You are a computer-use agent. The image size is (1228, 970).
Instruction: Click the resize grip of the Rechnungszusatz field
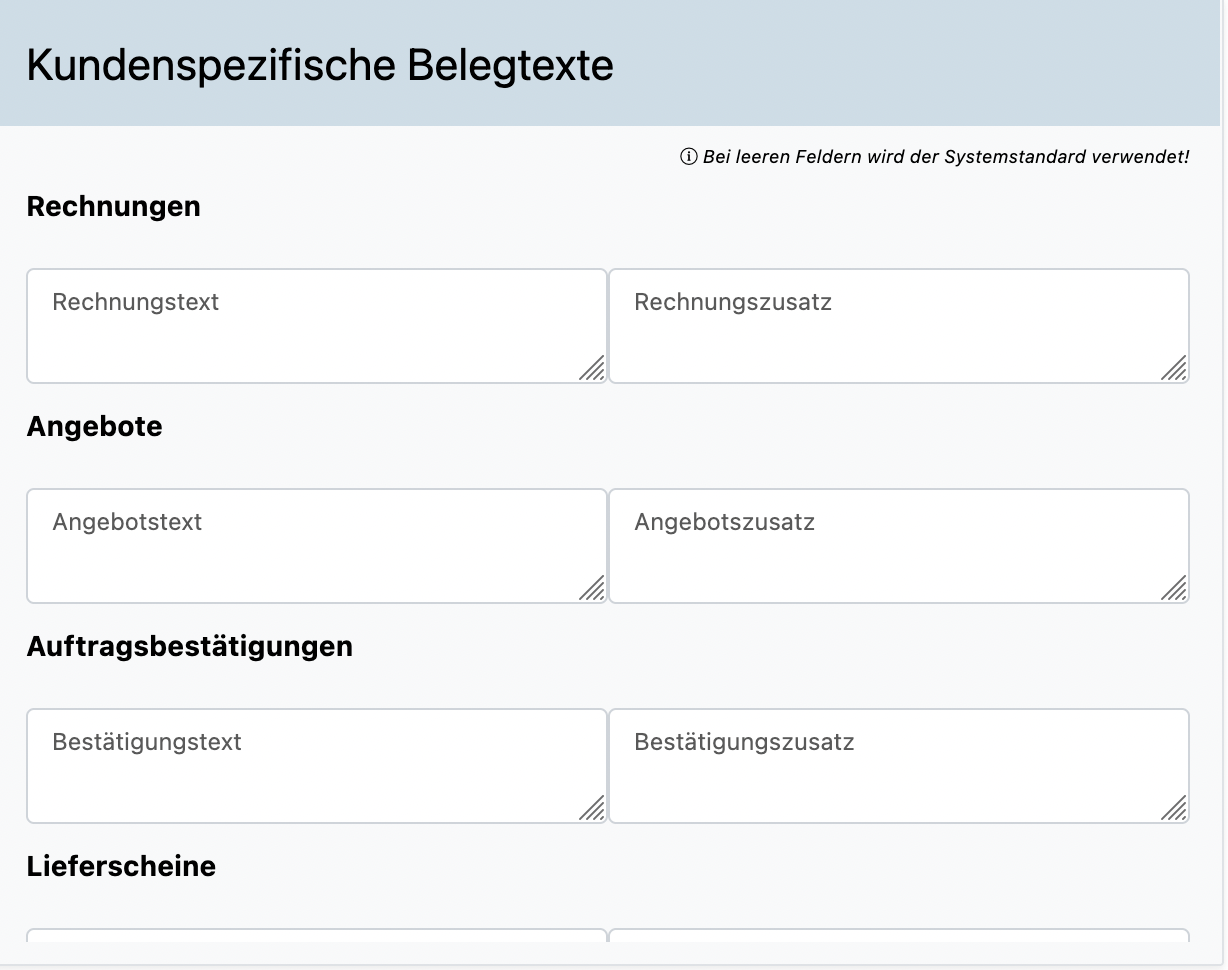coord(1174,368)
